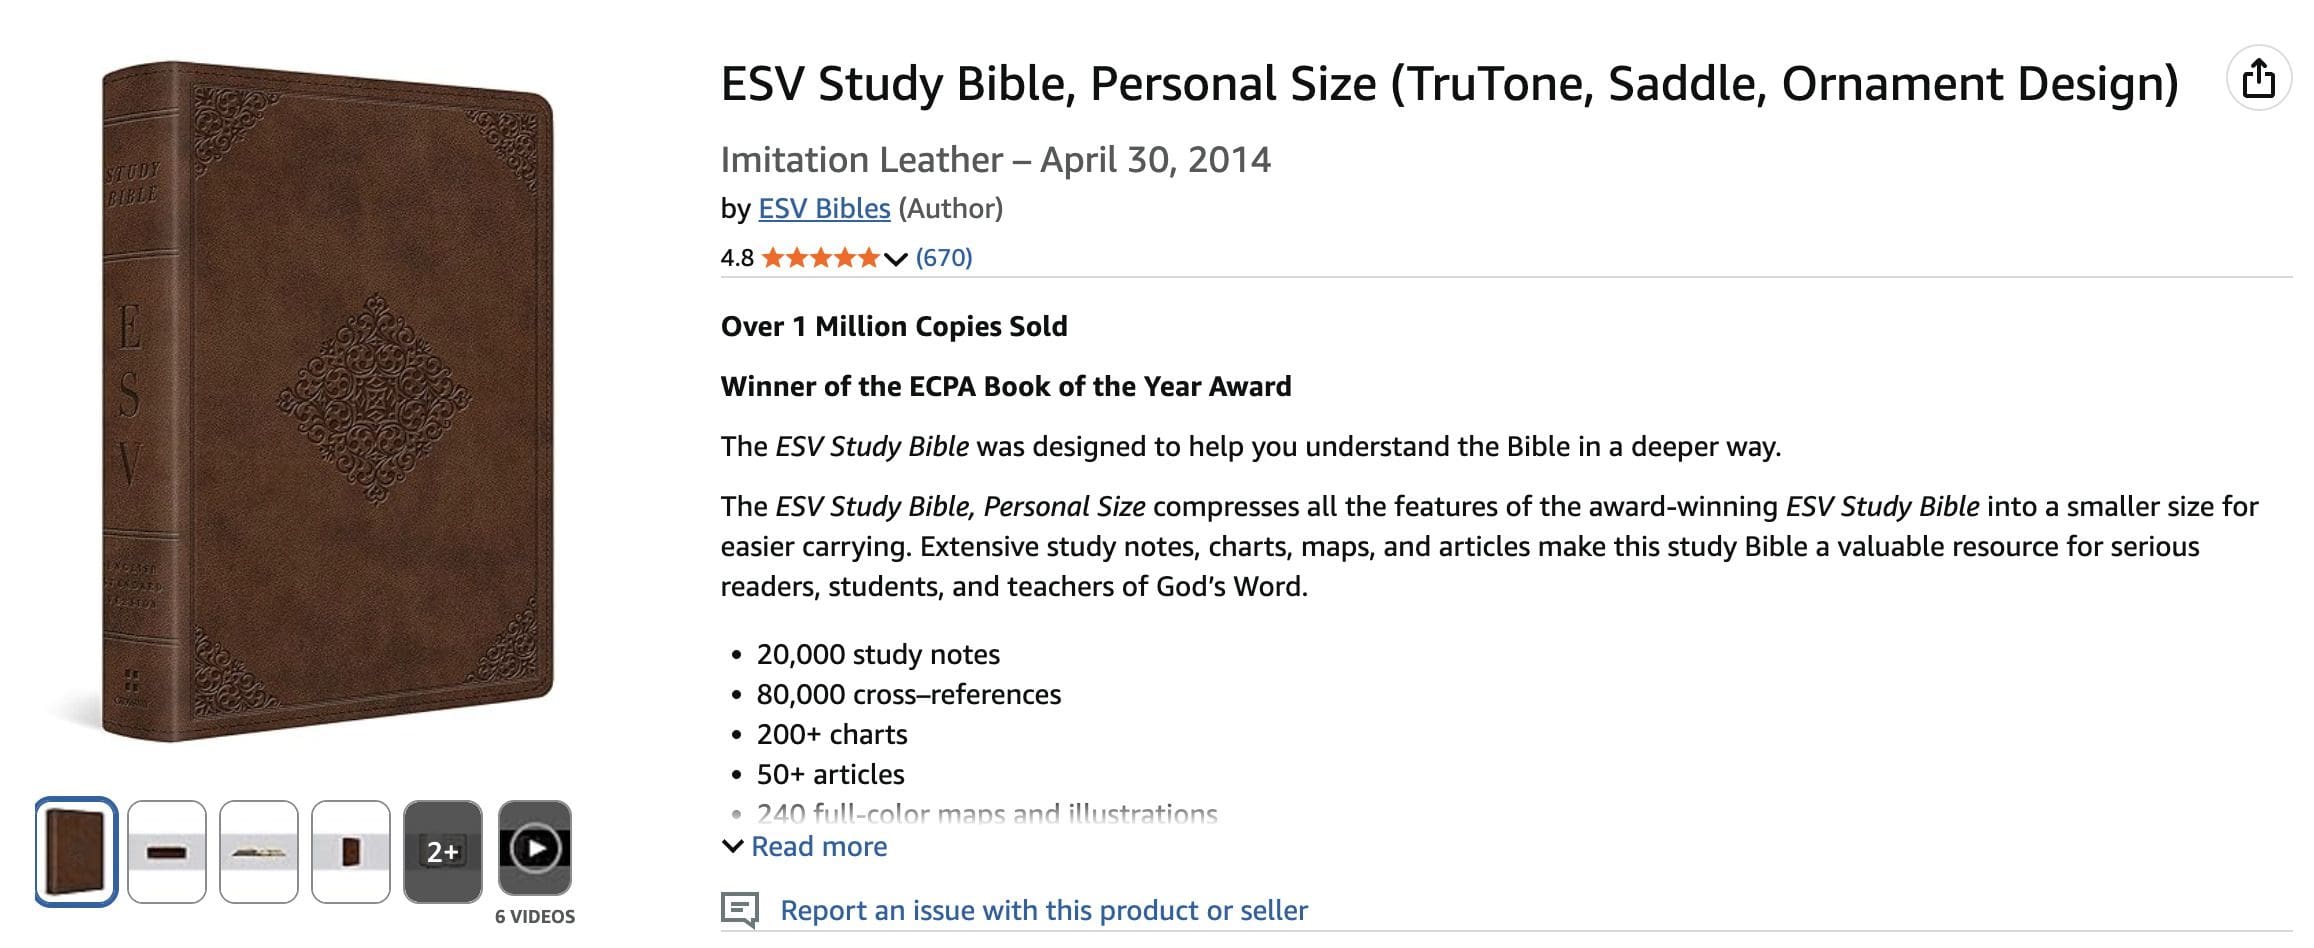
Task: Open the ESV Bibles author link
Action: pyautogui.click(x=824, y=208)
